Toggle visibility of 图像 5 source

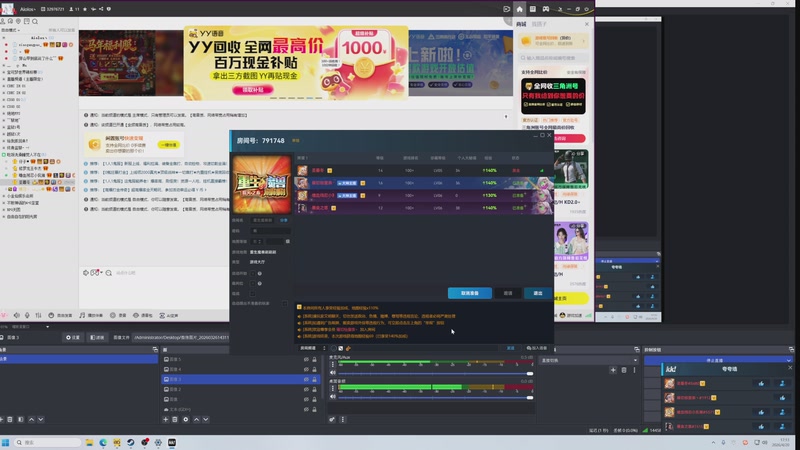coord(306,359)
